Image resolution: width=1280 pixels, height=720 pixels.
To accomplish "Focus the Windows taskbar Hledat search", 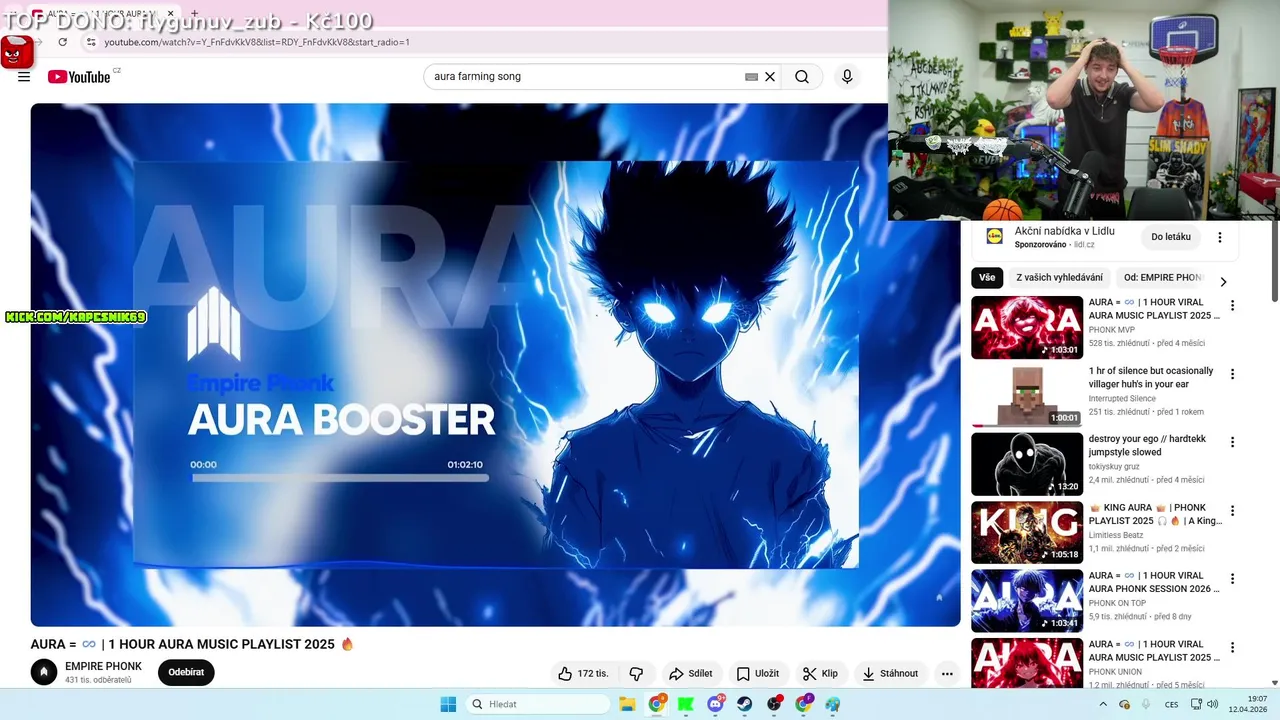I will [538, 704].
